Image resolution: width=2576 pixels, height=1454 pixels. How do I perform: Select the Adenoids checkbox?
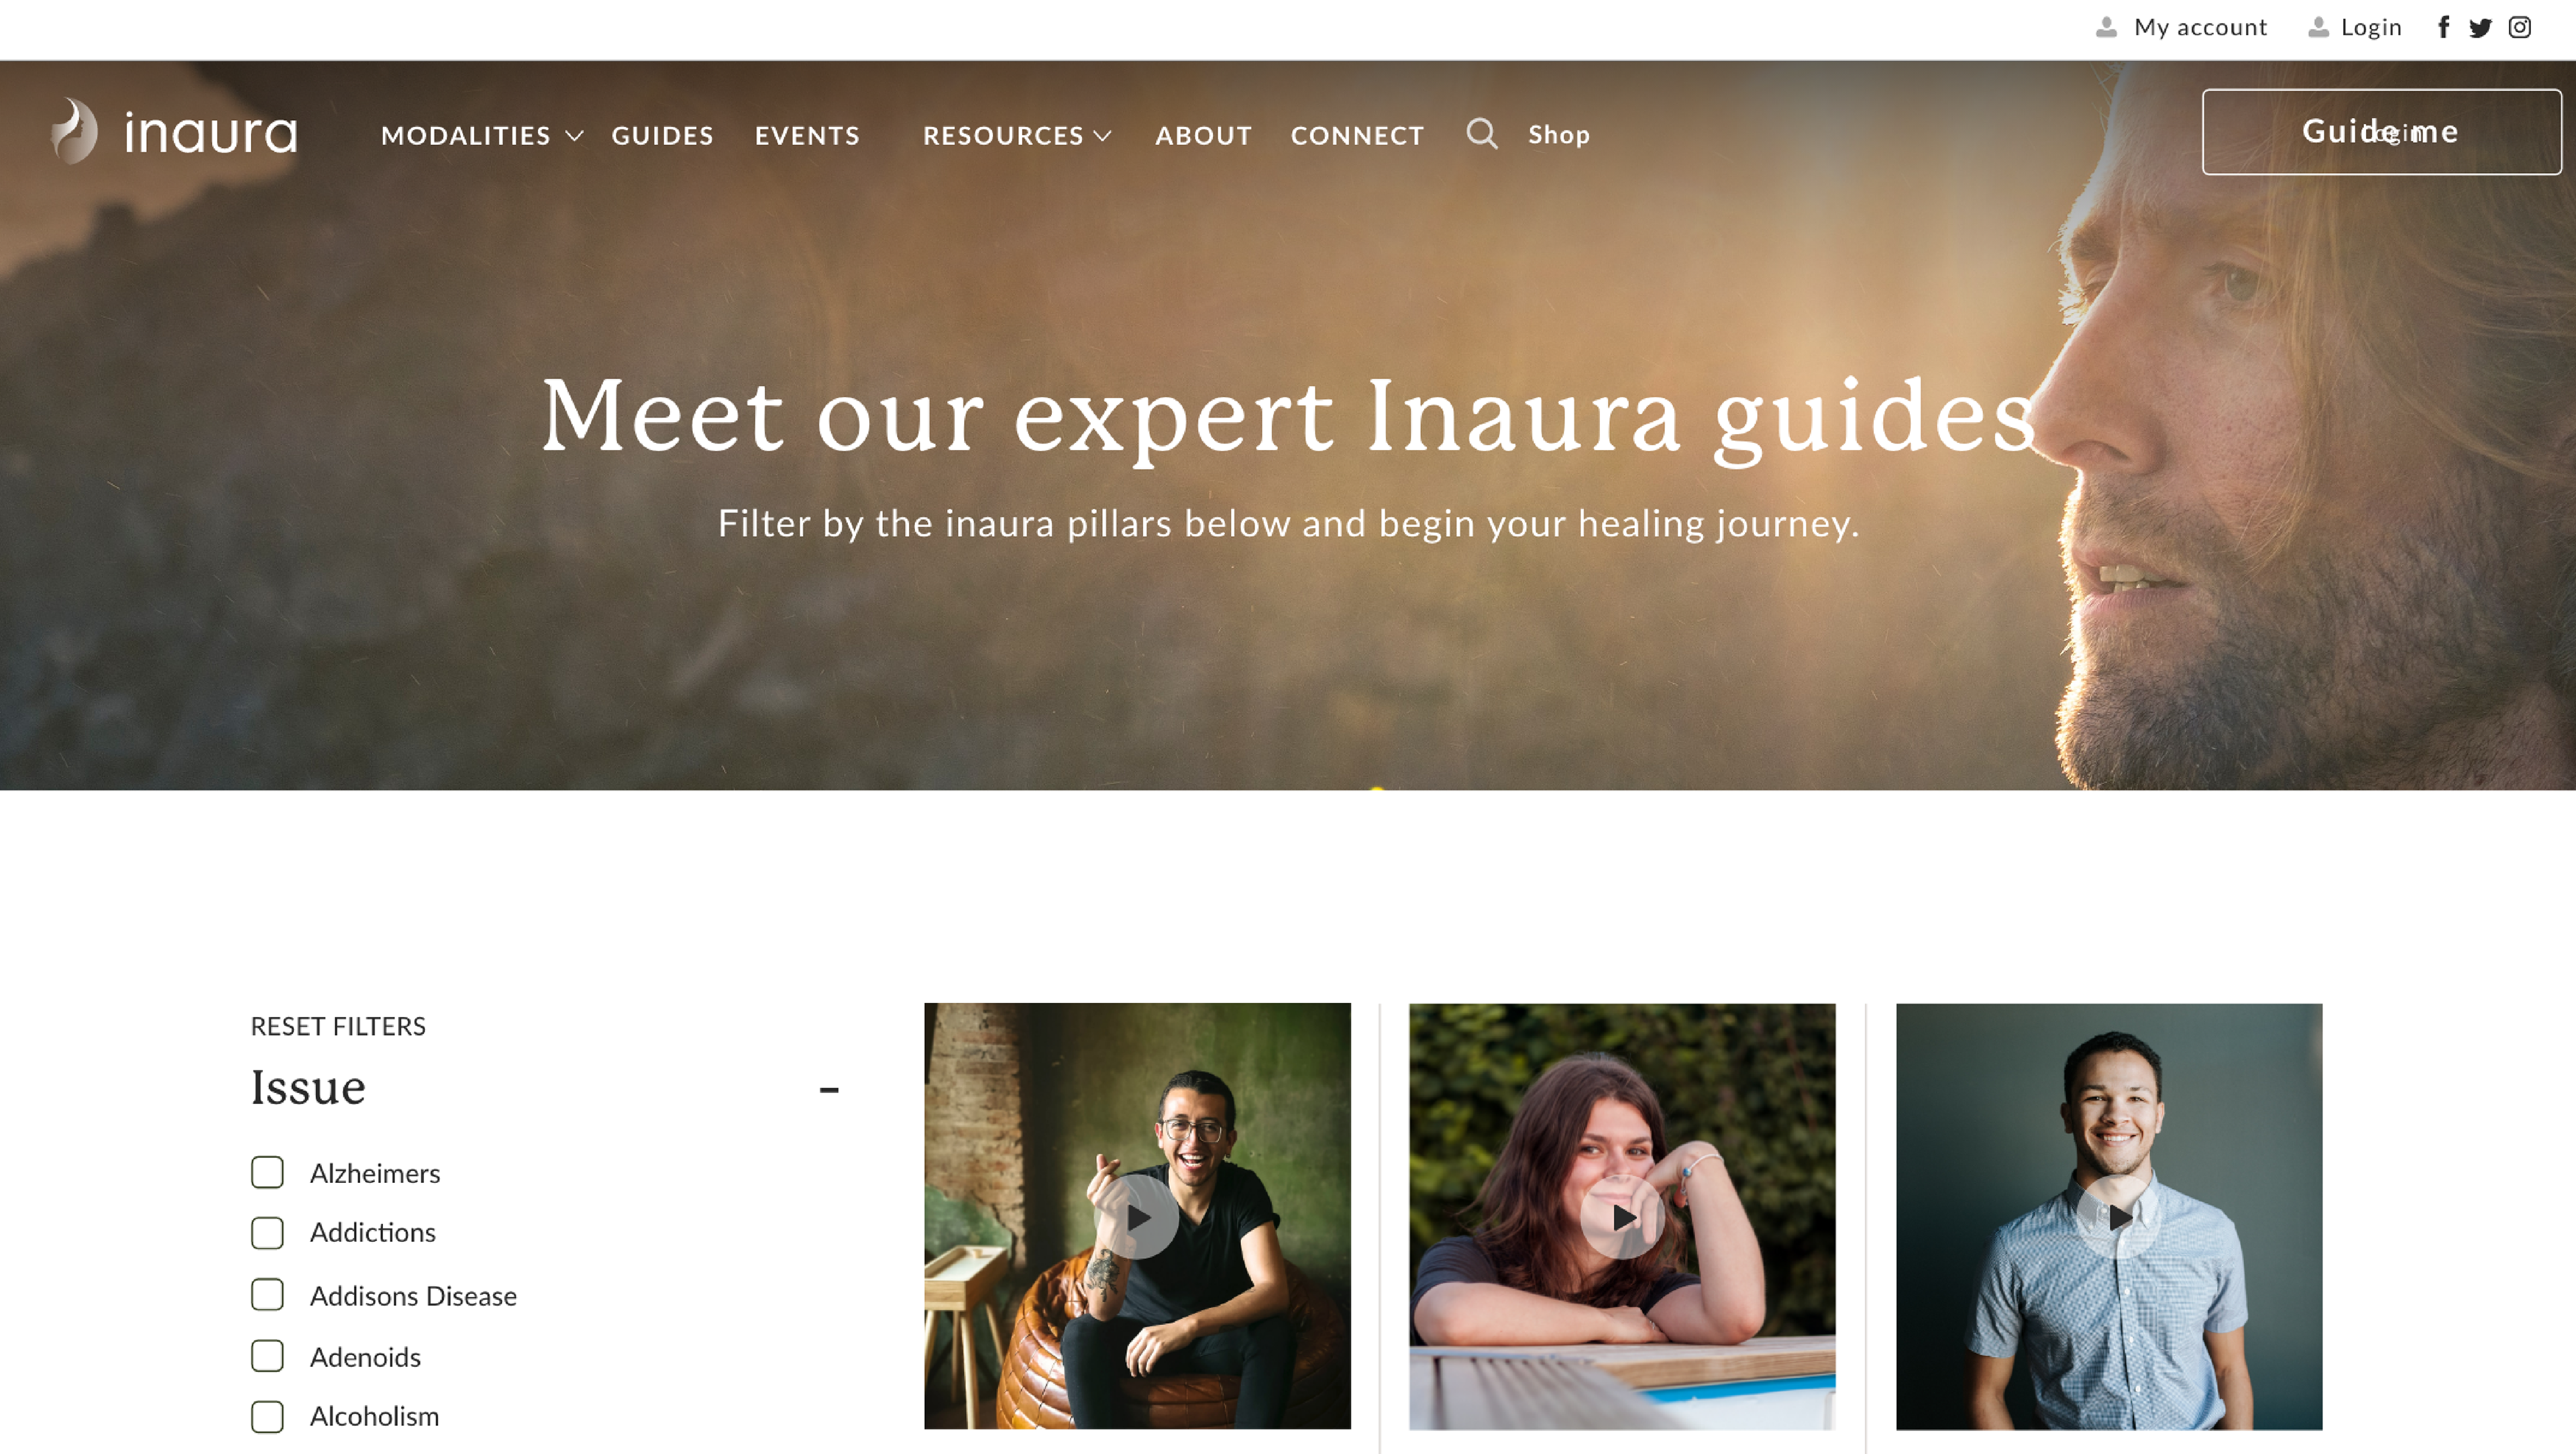coord(267,1356)
